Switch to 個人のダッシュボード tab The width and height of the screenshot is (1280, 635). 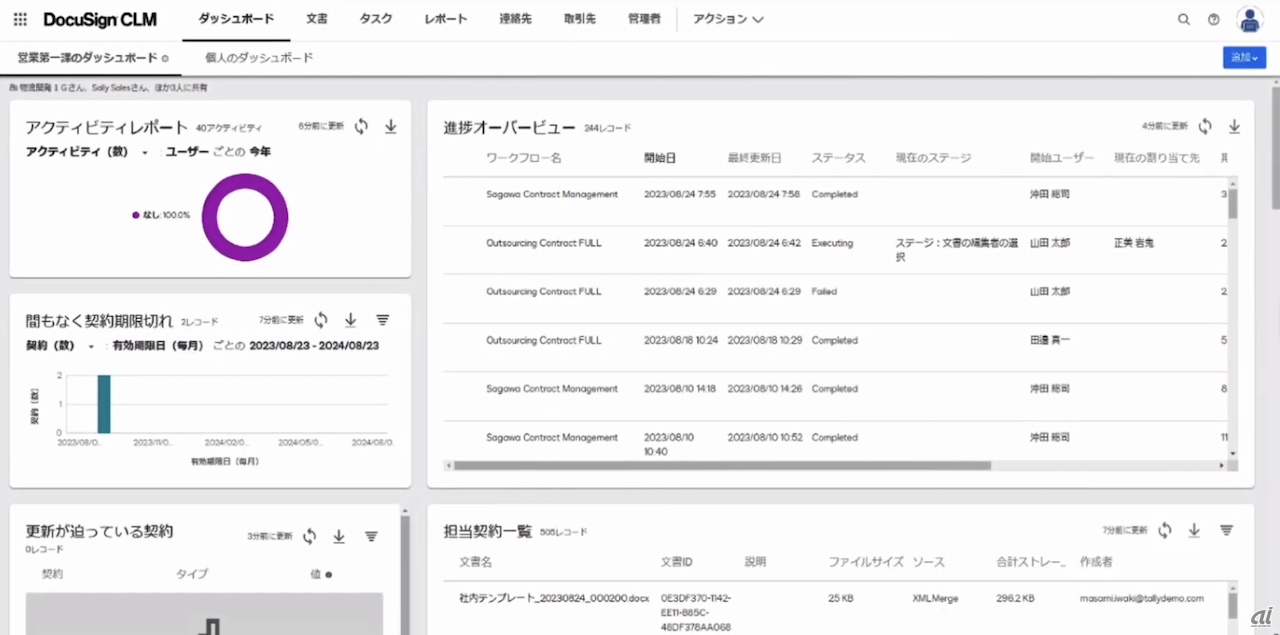click(259, 58)
